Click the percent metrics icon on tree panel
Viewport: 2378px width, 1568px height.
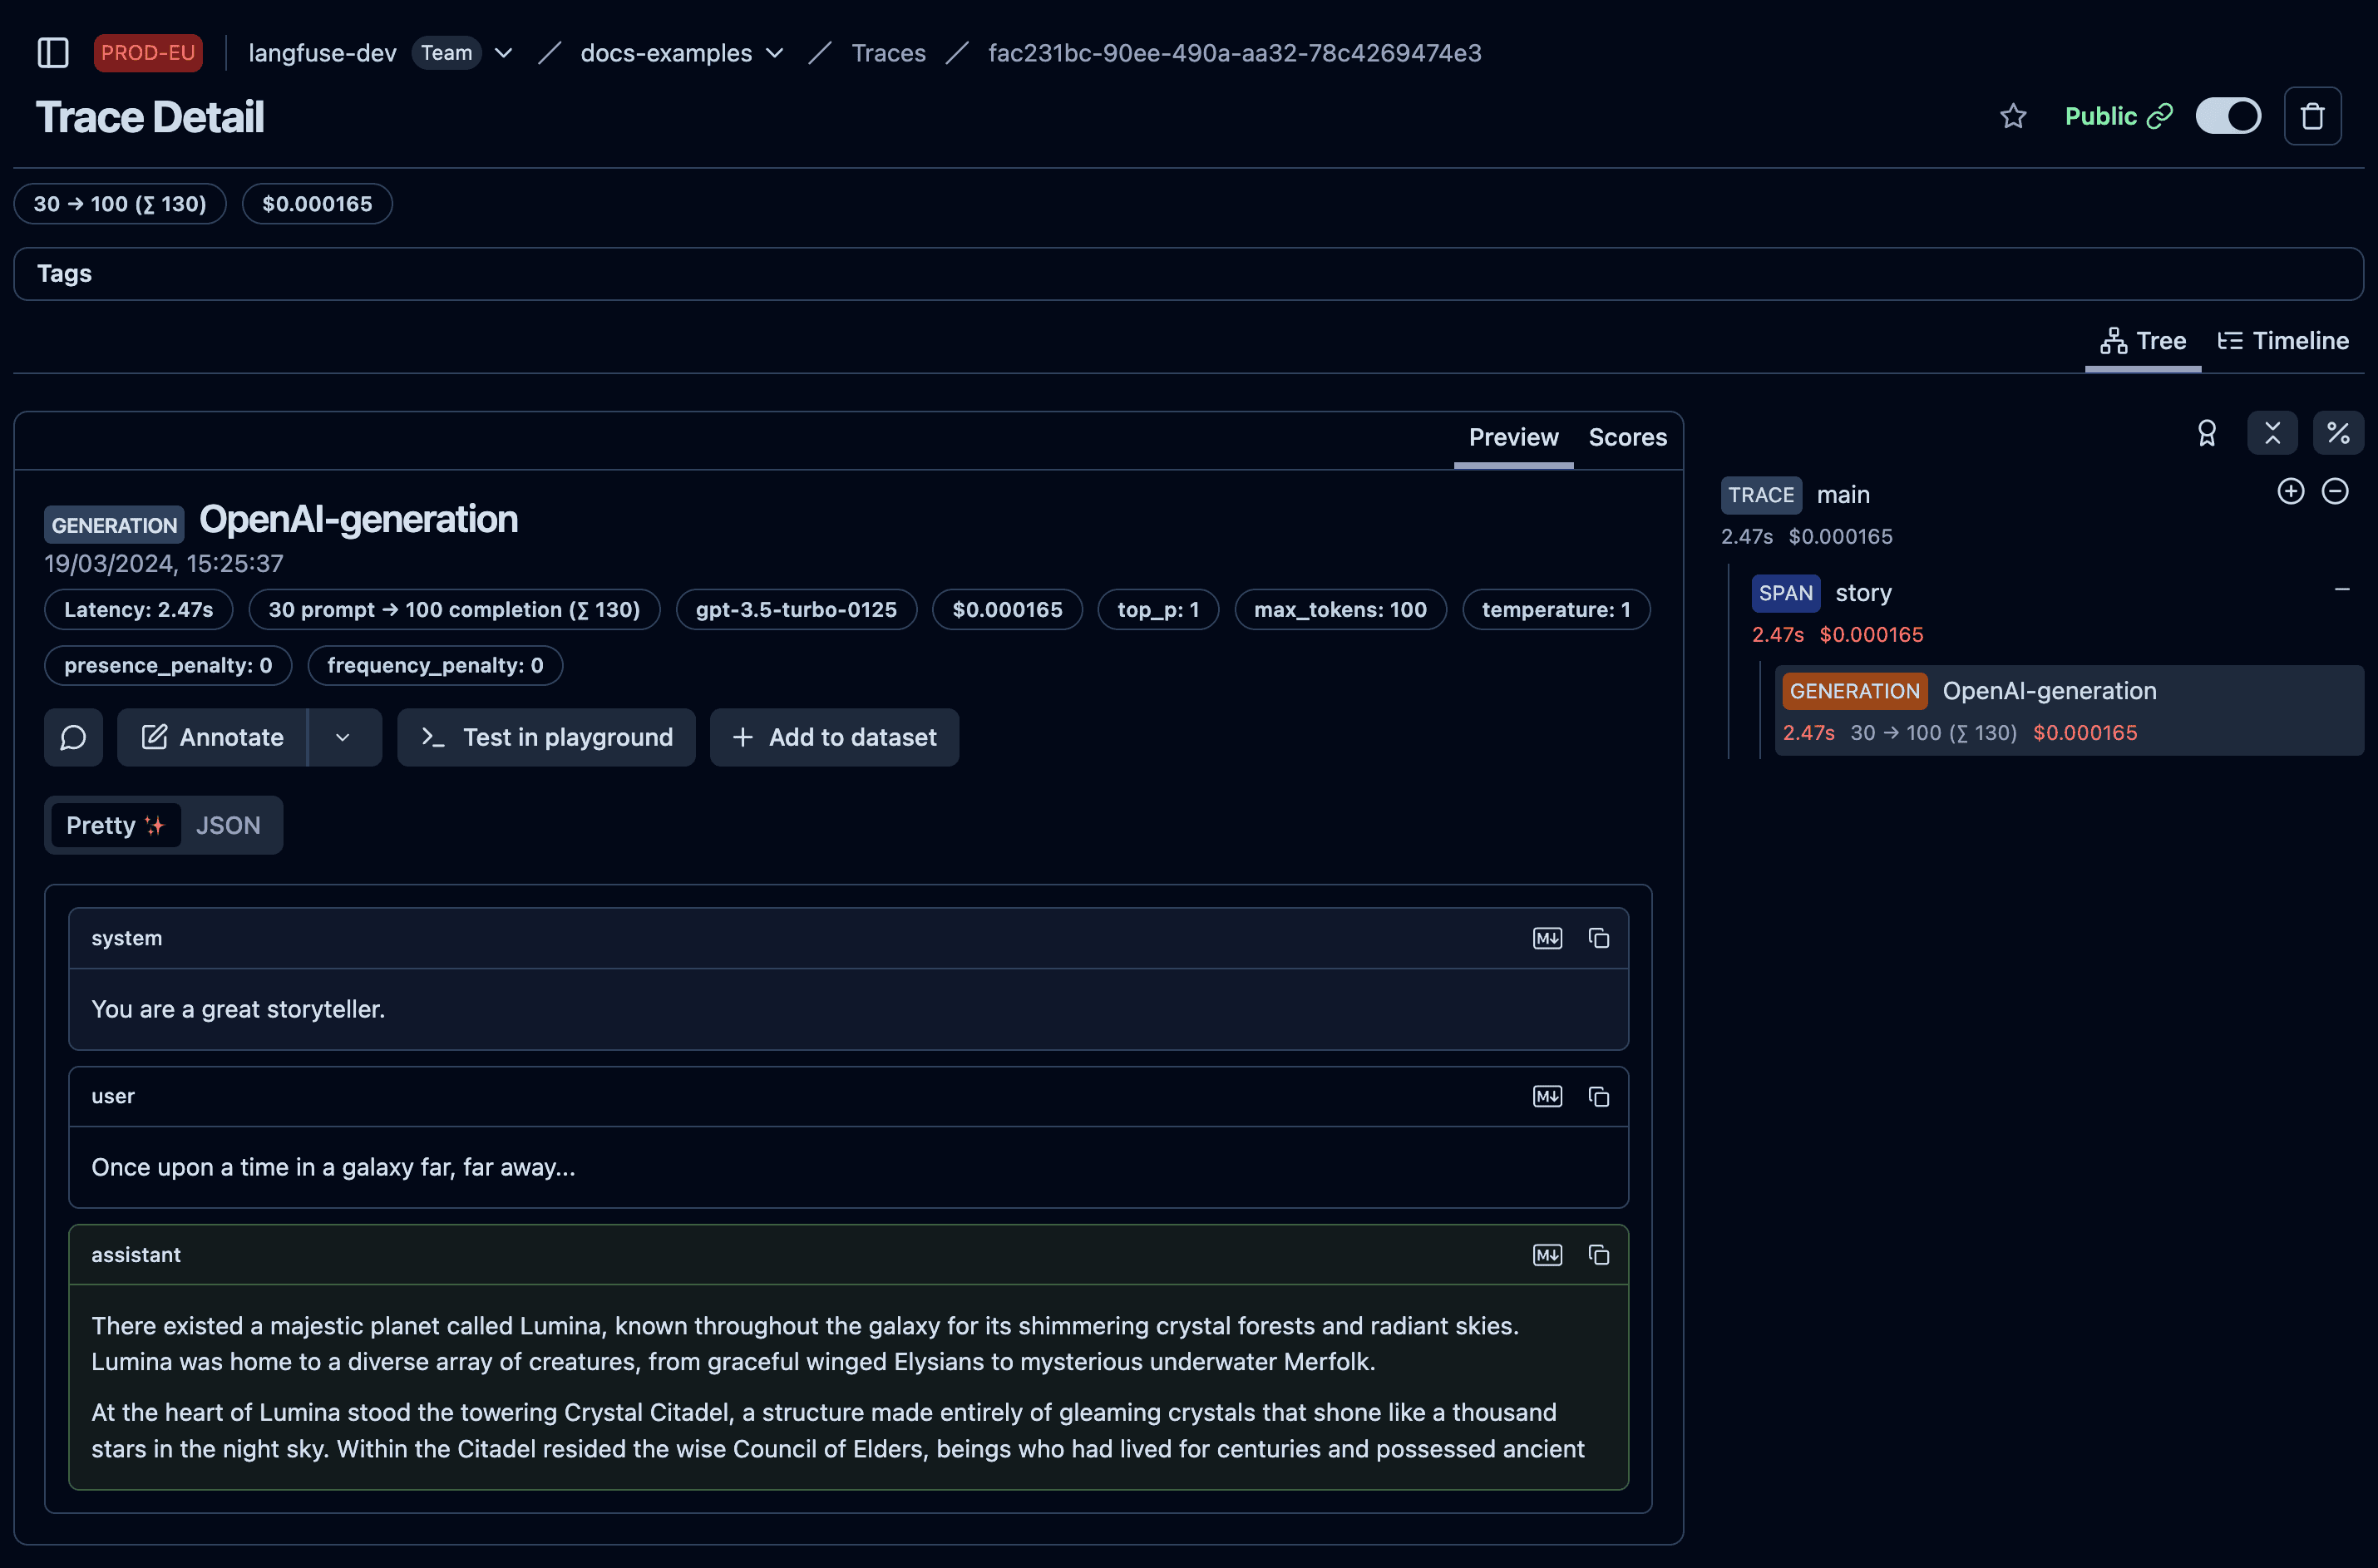pyautogui.click(x=2339, y=433)
